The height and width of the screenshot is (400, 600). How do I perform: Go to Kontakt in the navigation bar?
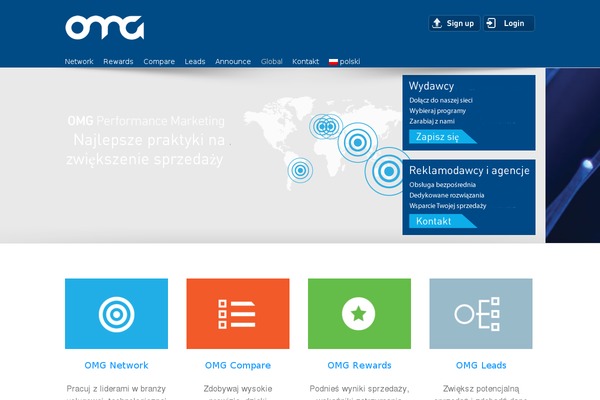point(305,62)
